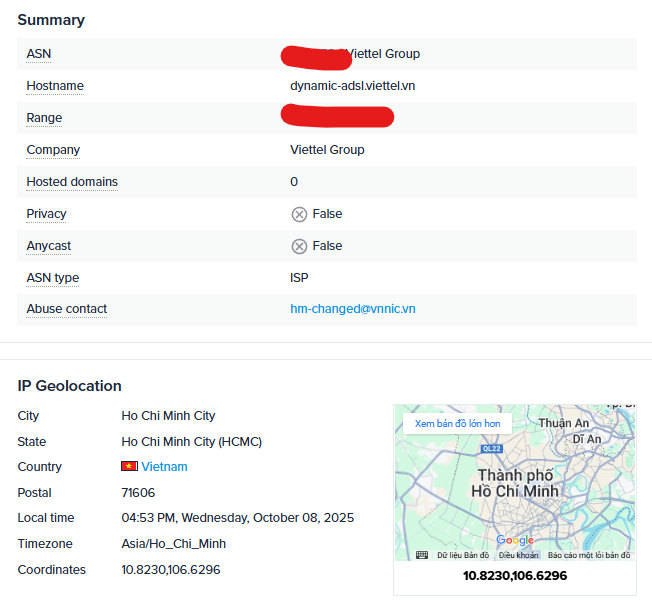
Task: Click 'Dữ liệu Bản đồ' map data button
Action: coord(463,555)
